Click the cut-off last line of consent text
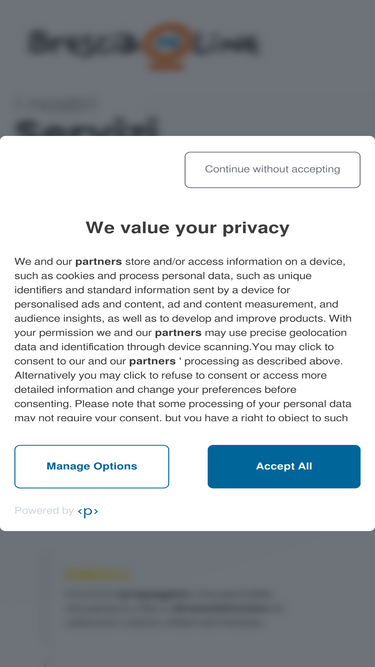The image size is (375, 667). (x=181, y=418)
